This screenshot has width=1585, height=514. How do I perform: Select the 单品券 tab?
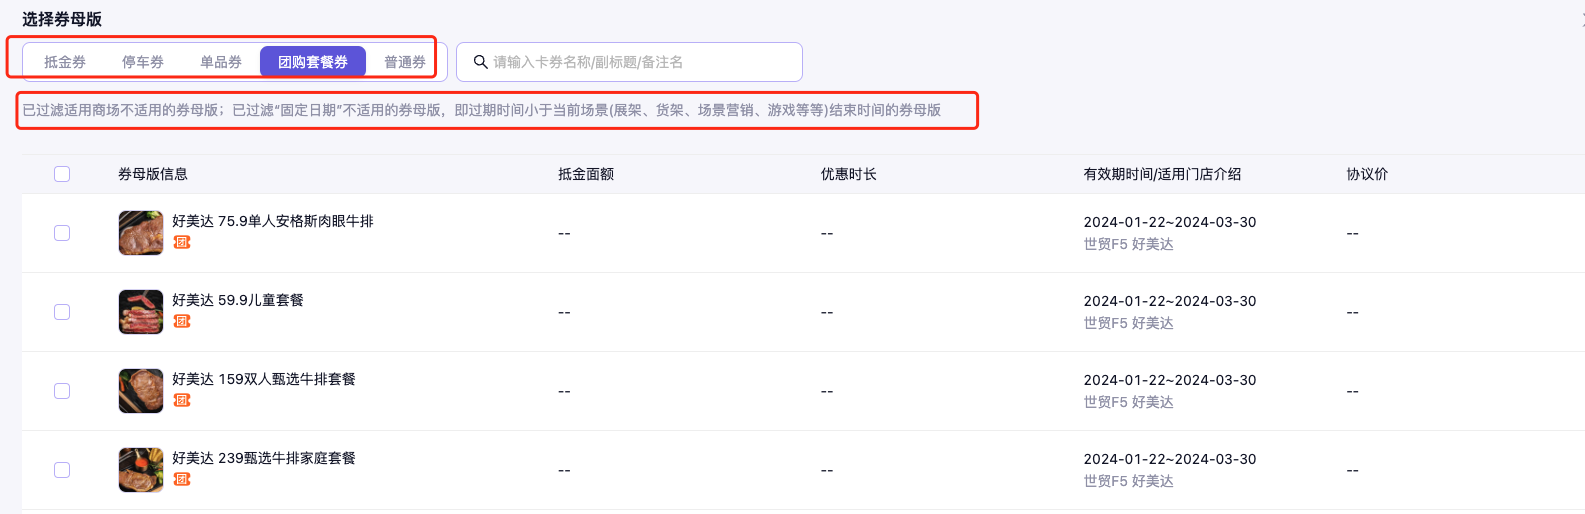click(x=221, y=62)
